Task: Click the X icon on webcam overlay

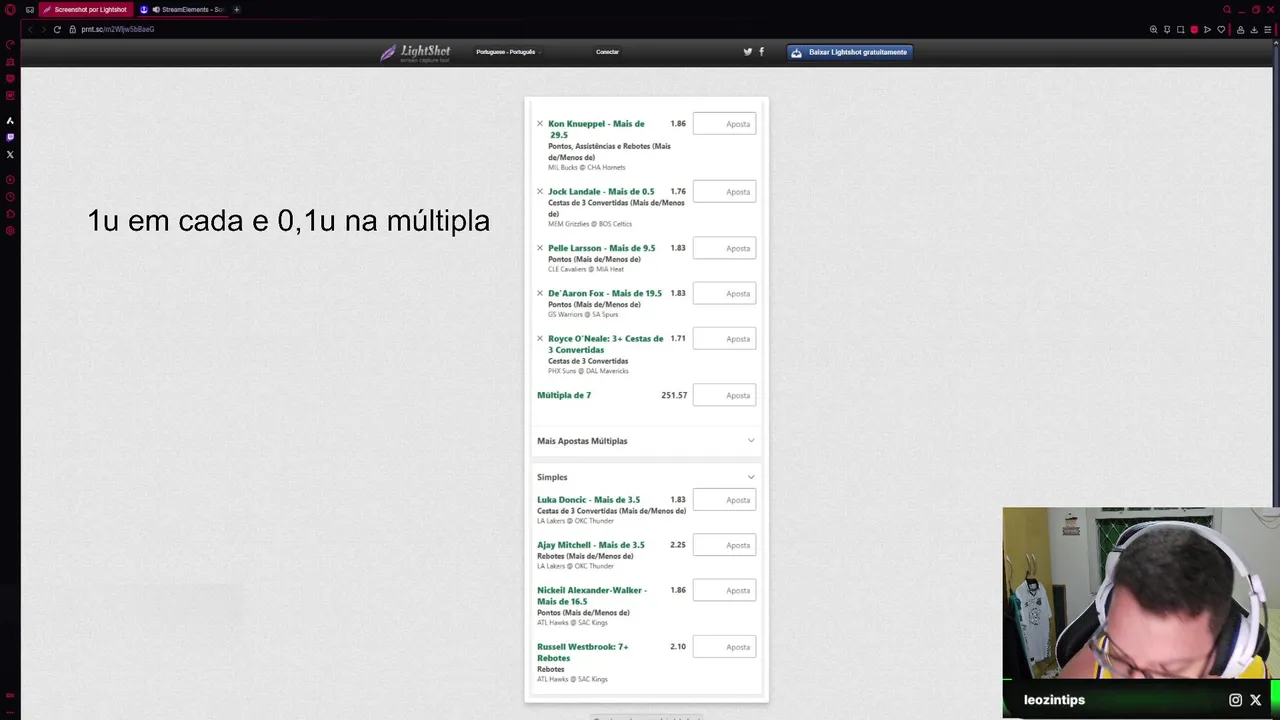Action: coord(1256,700)
